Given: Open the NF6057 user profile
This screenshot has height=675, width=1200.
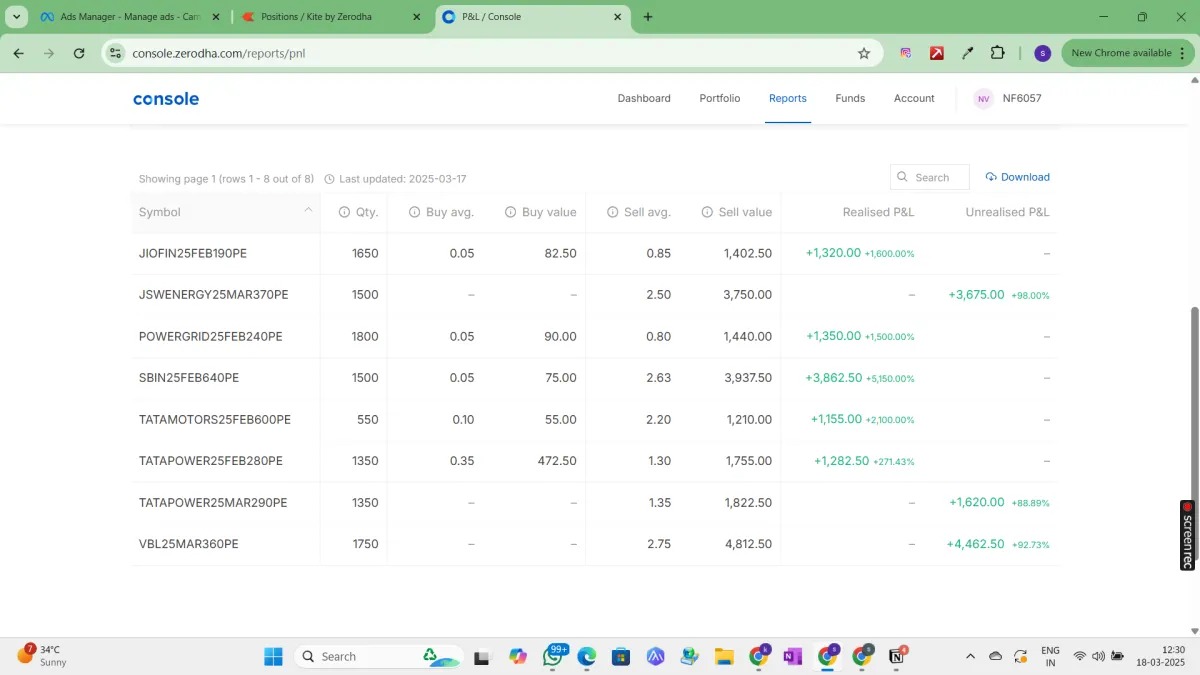Looking at the screenshot, I should (1008, 98).
